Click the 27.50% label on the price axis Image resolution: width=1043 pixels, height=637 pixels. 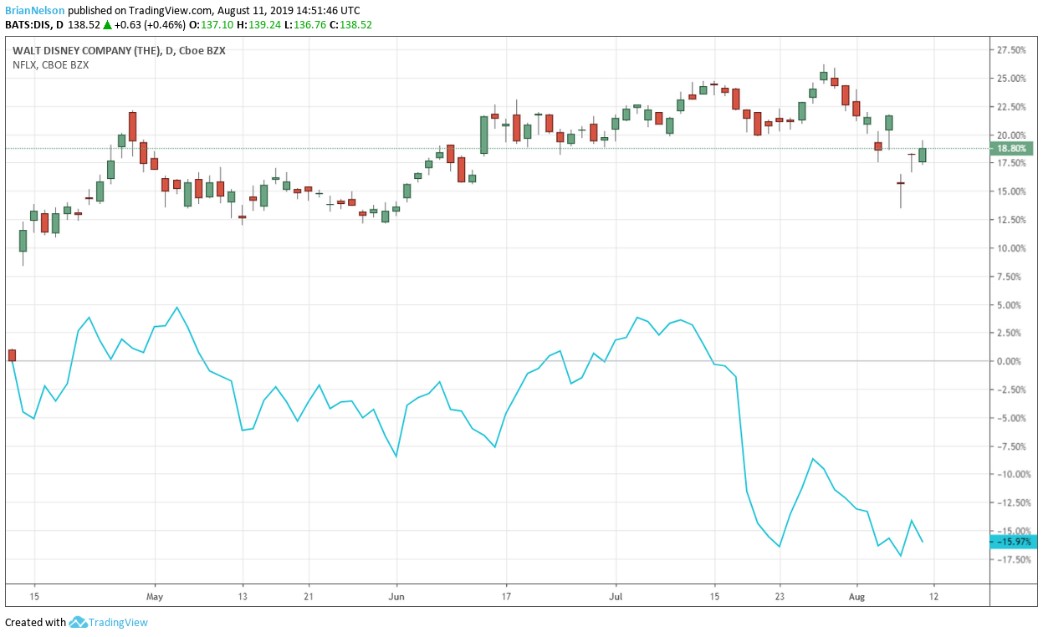tap(1011, 50)
